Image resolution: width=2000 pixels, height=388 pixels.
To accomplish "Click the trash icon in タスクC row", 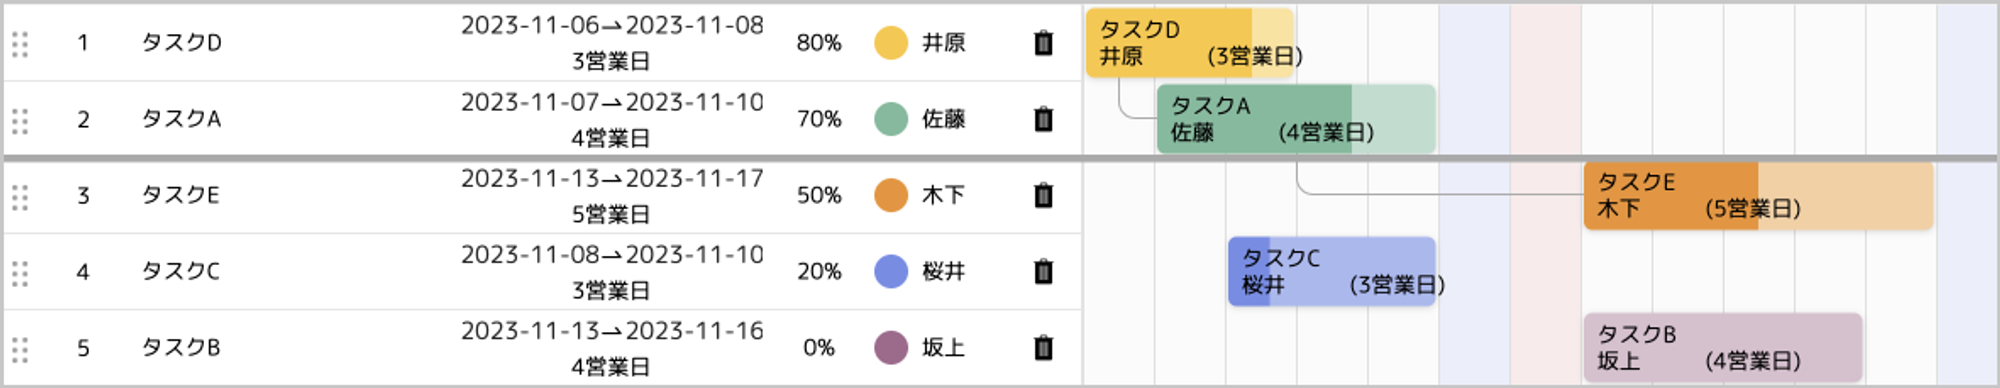I will tap(1043, 271).
